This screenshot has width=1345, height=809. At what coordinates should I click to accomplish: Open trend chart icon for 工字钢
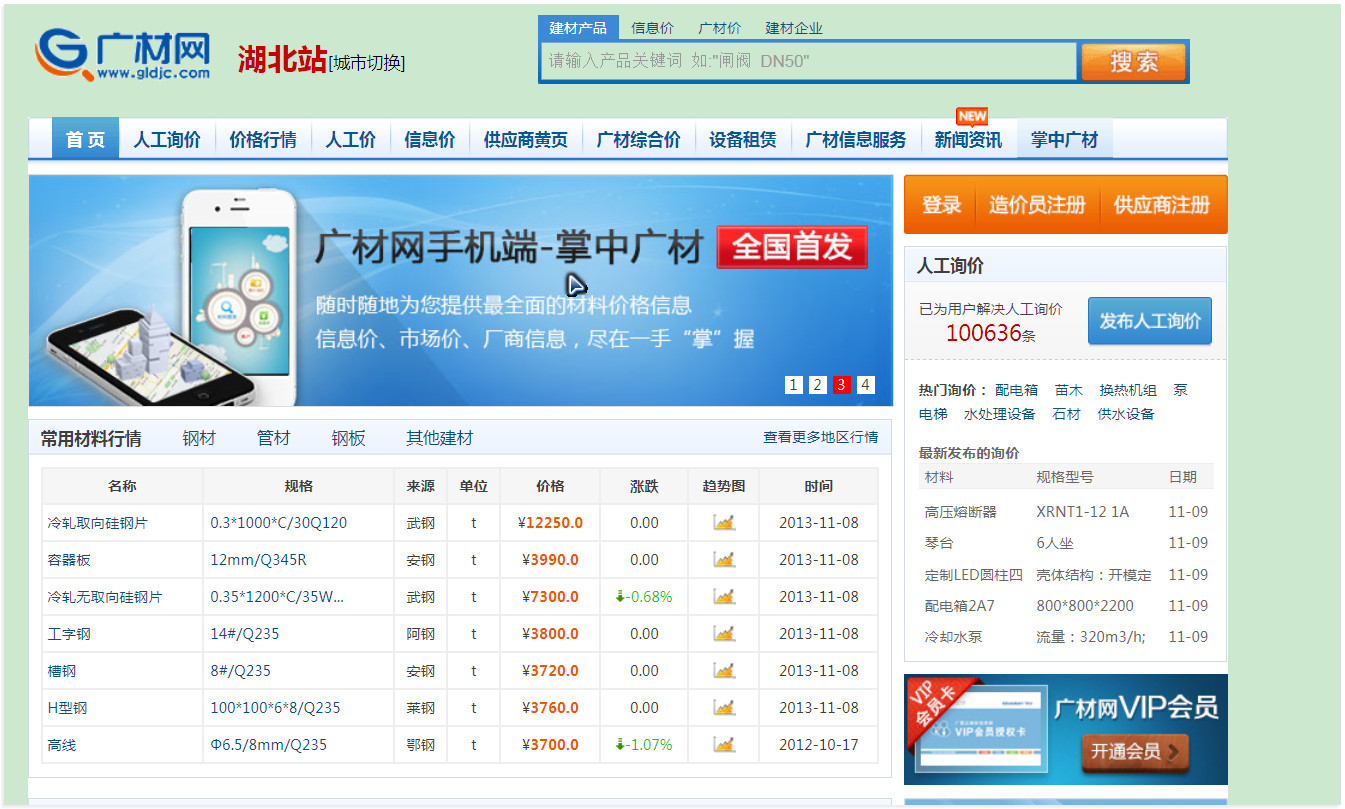coord(724,633)
